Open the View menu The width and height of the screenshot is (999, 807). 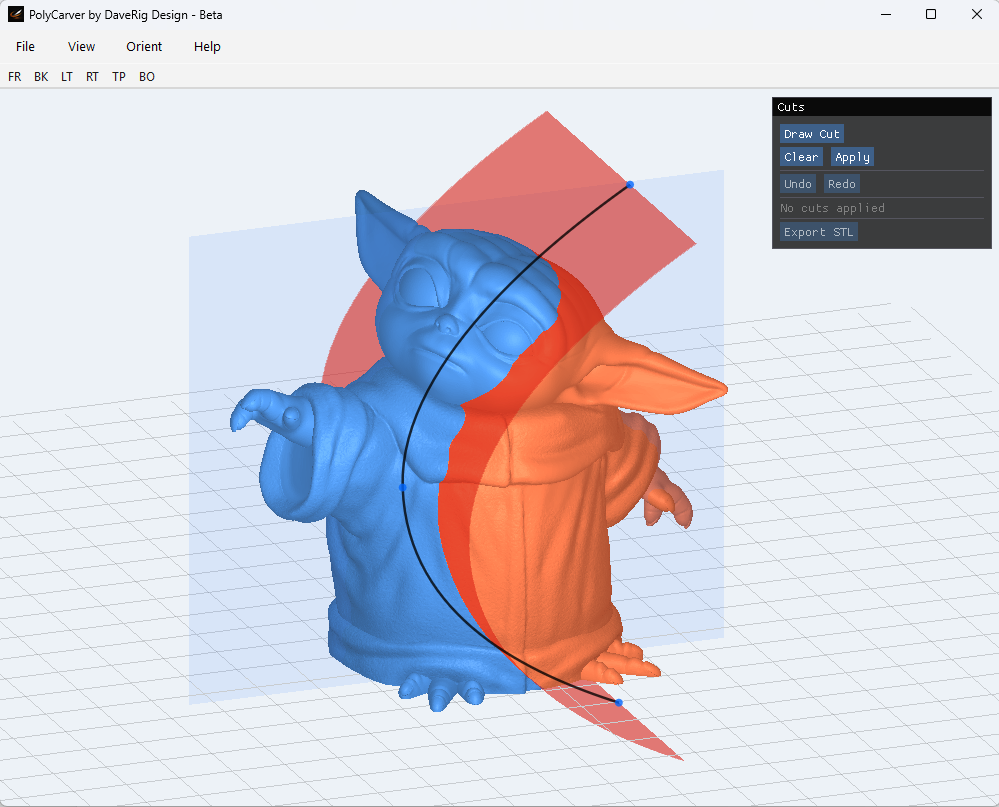81,46
